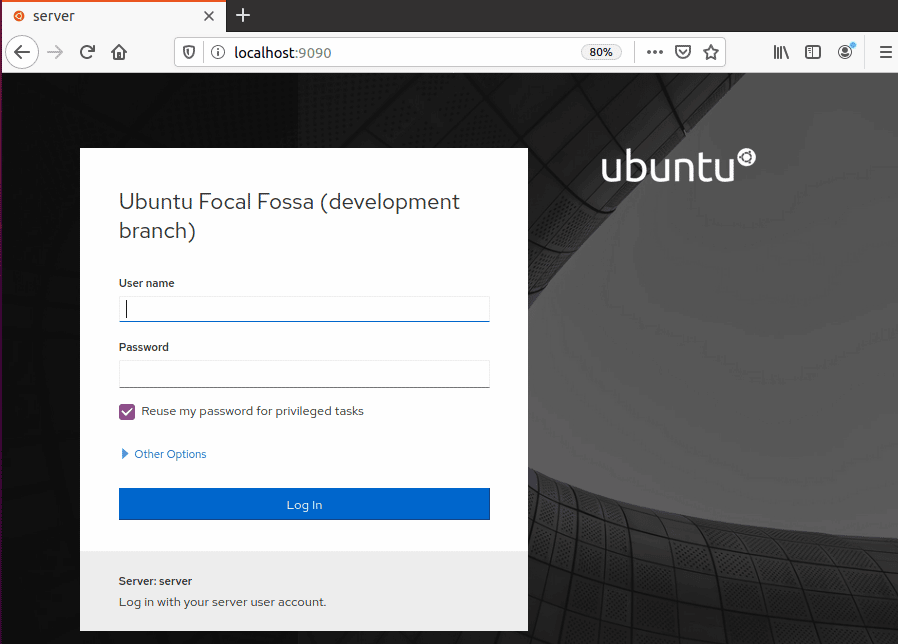Image resolution: width=898 pixels, height=644 pixels.
Task: Close the server tab
Action: point(209,16)
